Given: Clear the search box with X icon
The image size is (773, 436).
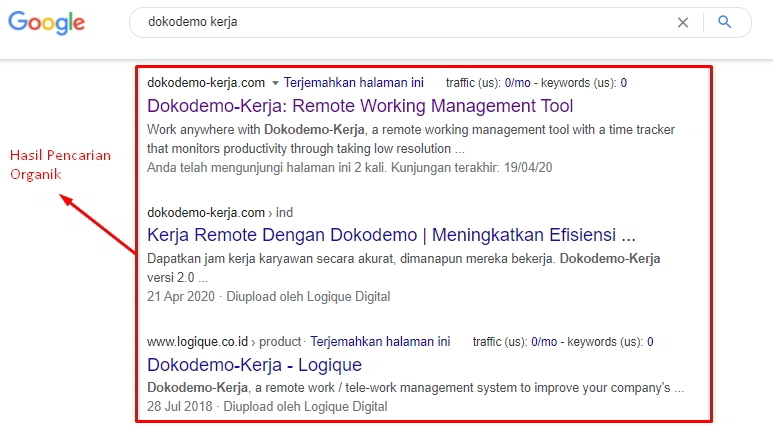Looking at the screenshot, I should tap(683, 22).
